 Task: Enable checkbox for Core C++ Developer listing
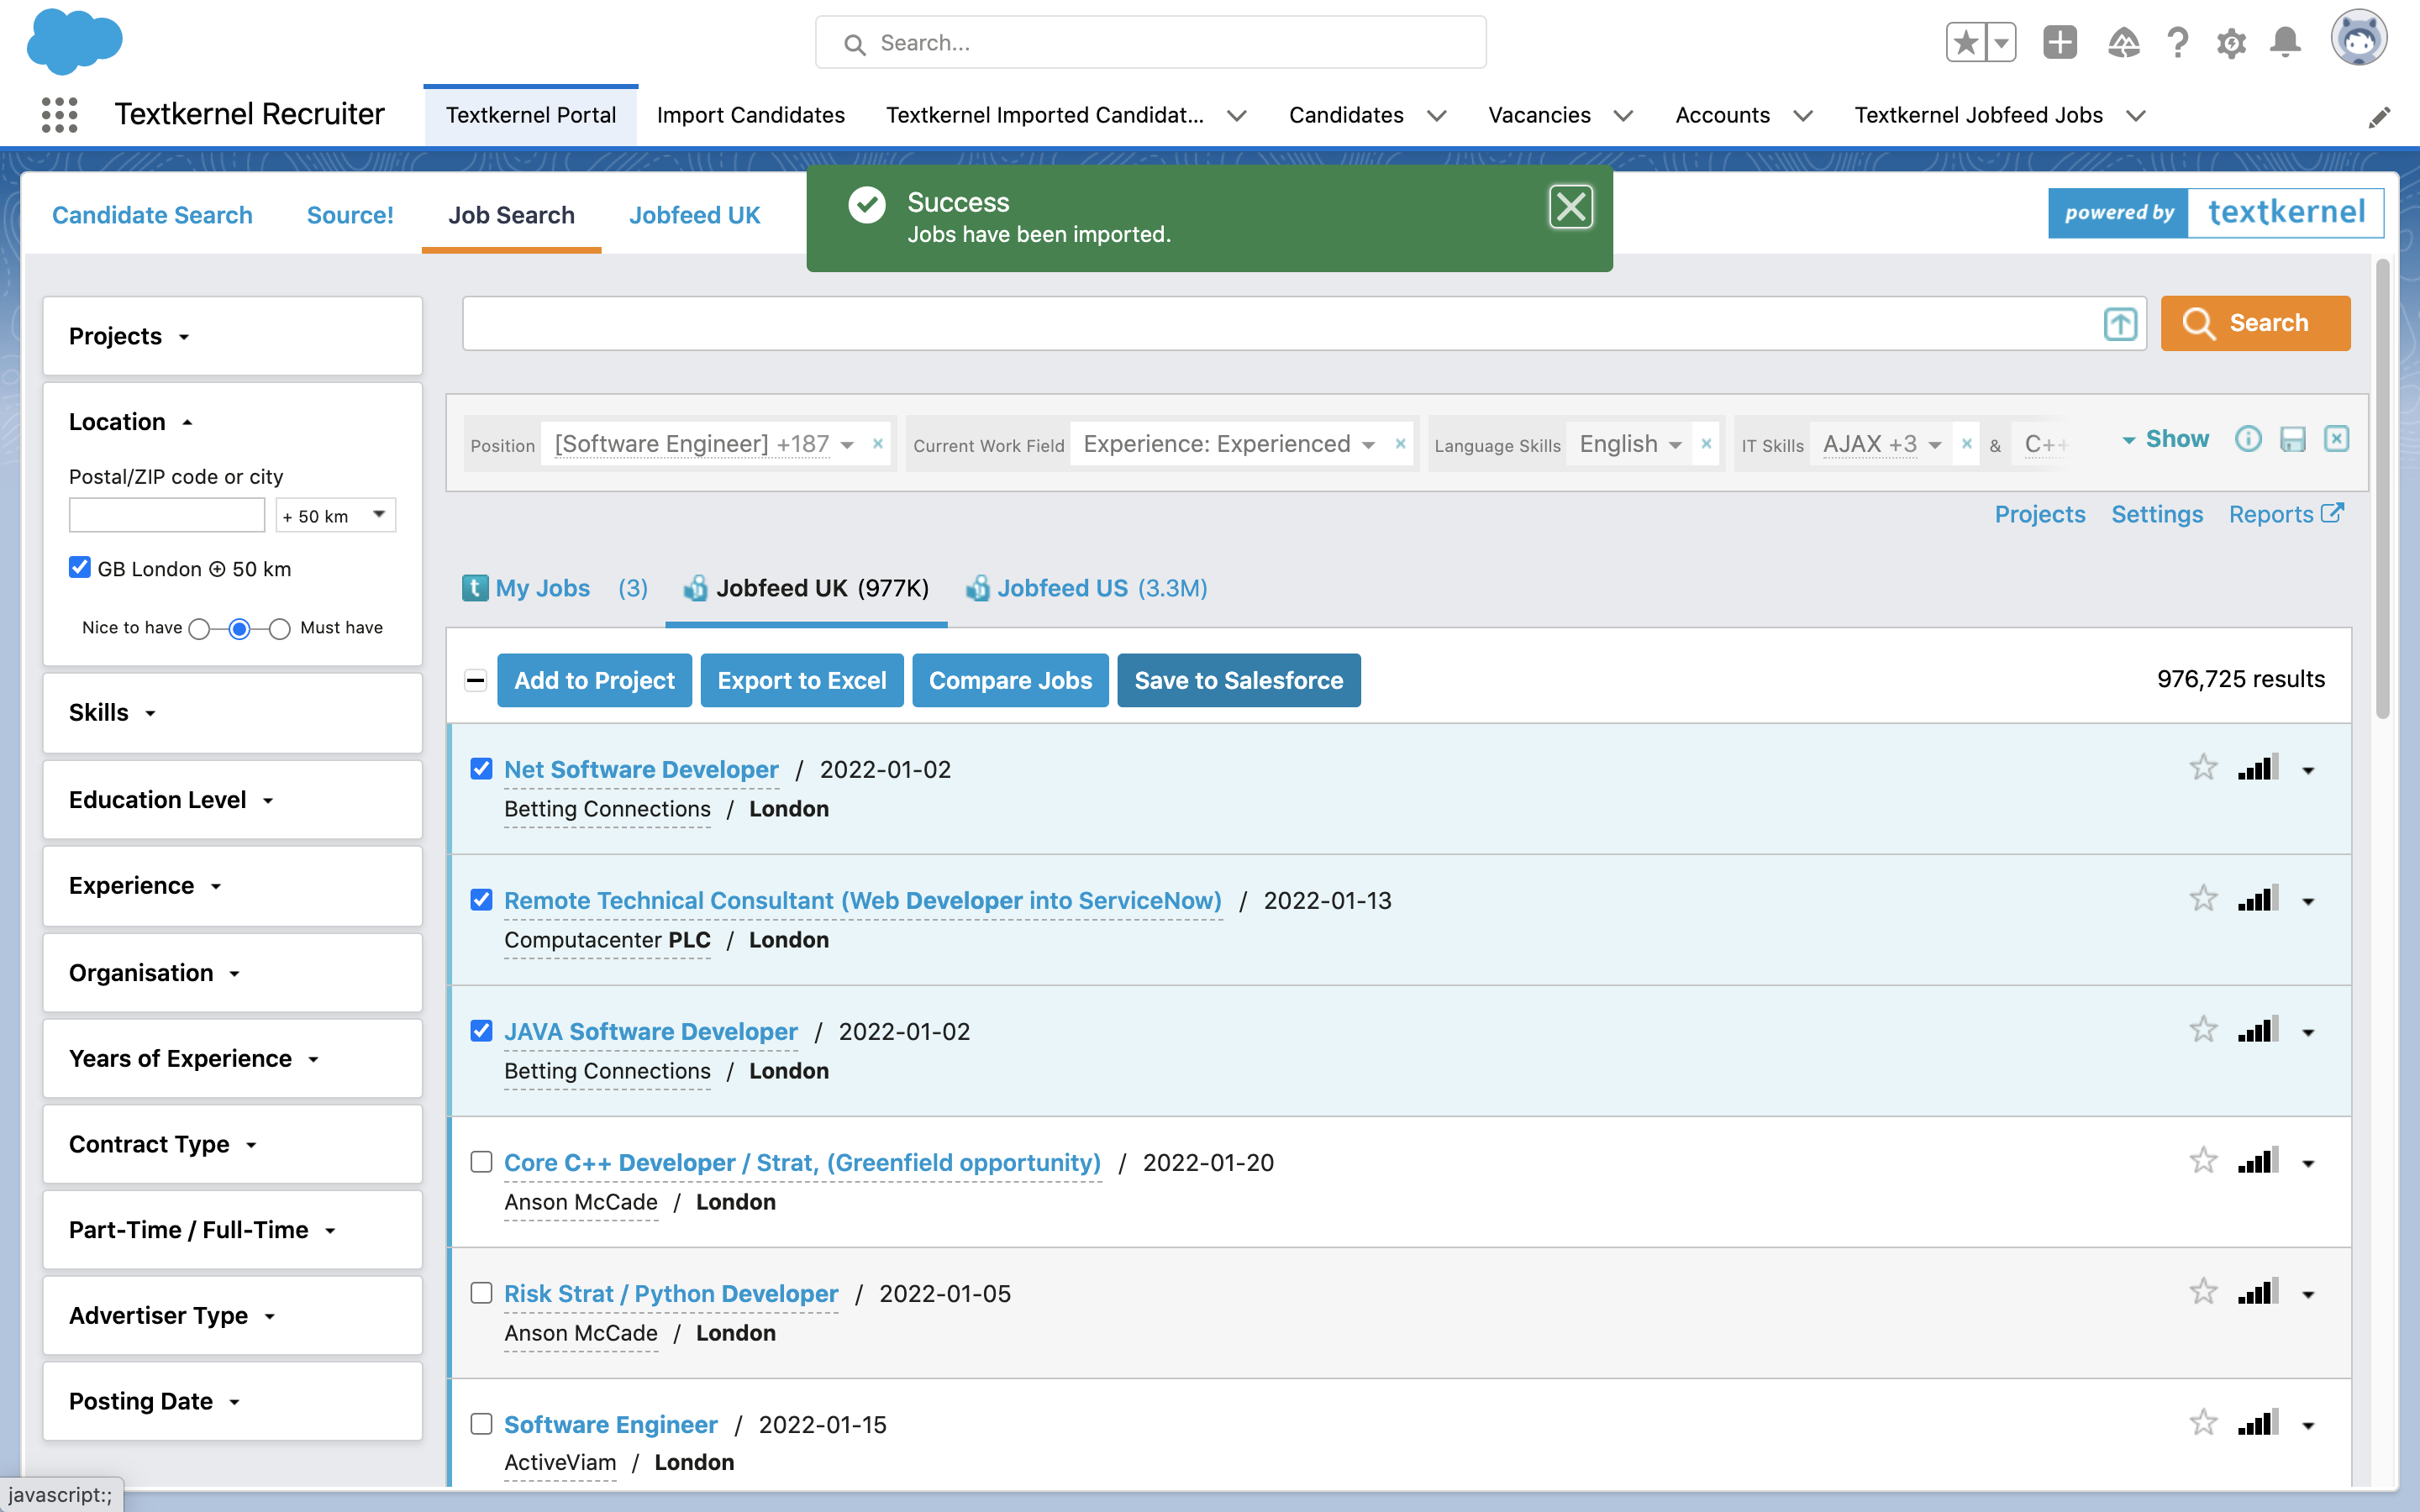(x=481, y=1160)
